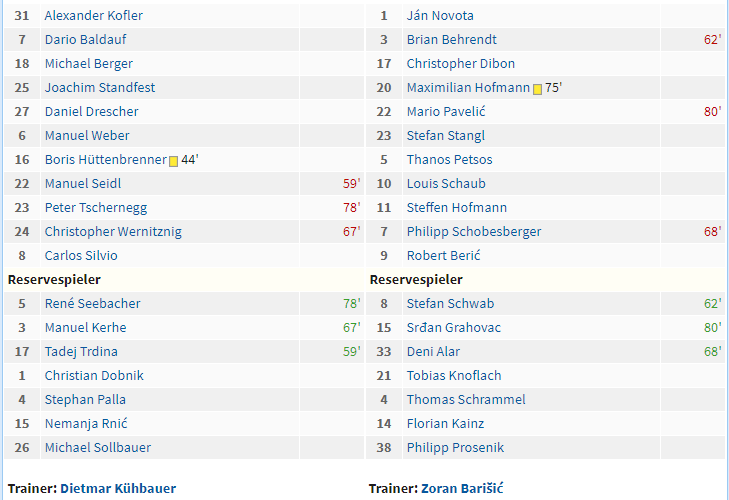This screenshot has width=729, height=500.
Task: Open Alexander Kofler player page
Action: (93, 16)
